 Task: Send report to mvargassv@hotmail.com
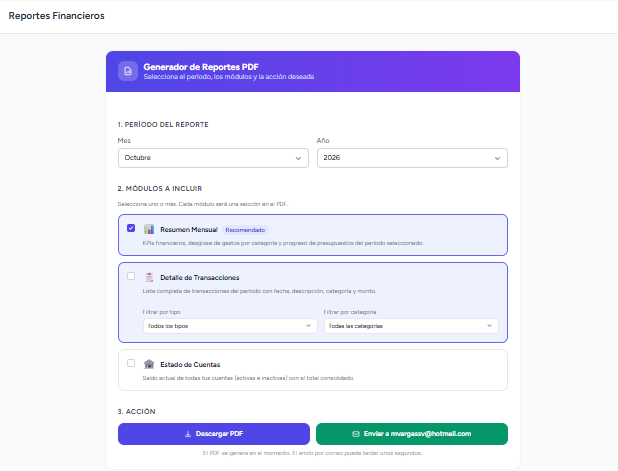tap(412, 434)
